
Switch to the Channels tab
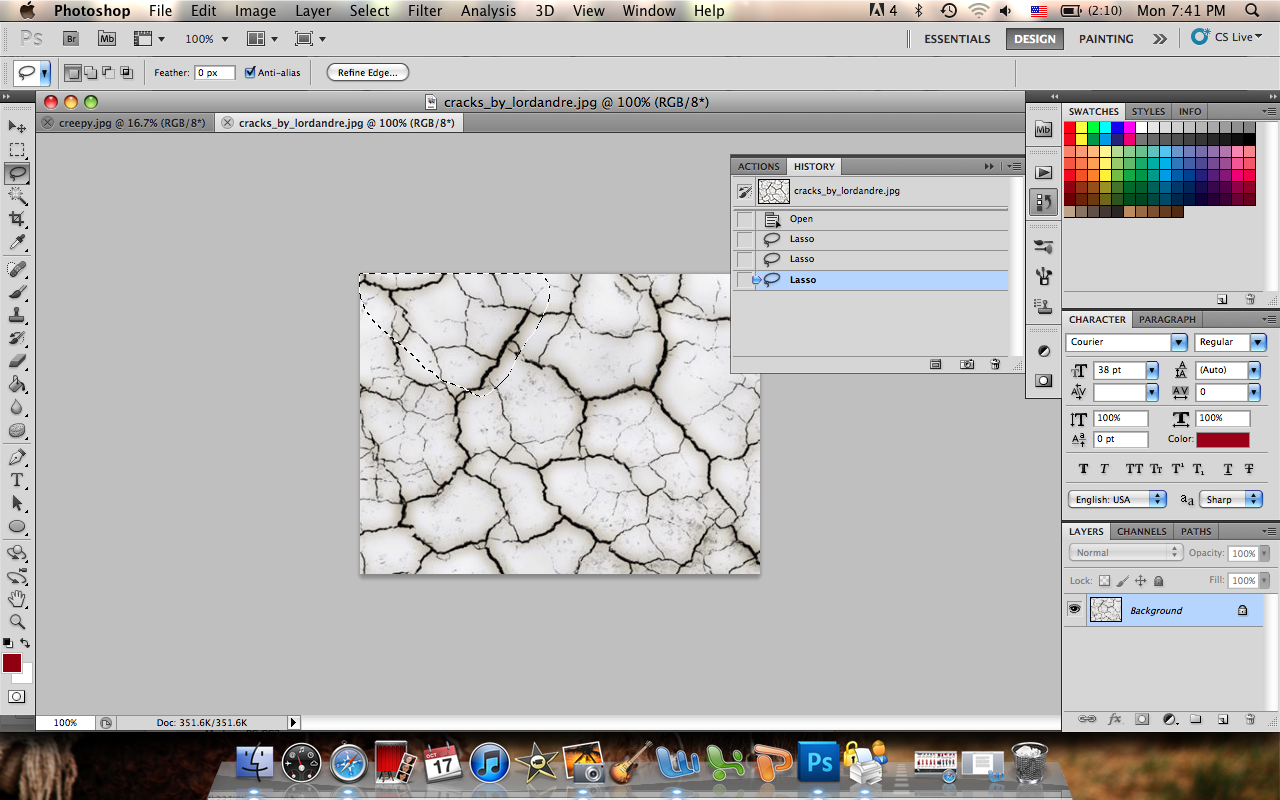tap(1141, 531)
